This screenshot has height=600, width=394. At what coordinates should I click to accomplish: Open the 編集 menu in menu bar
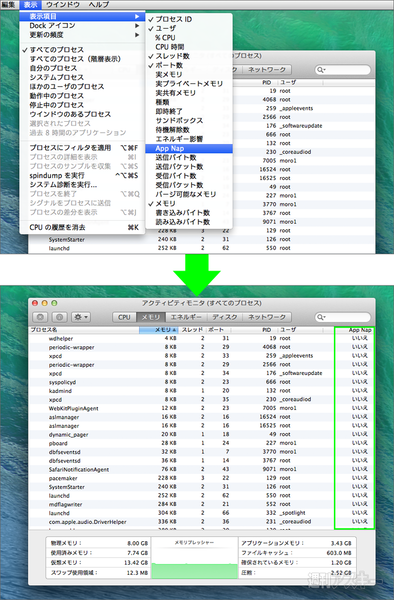pyautogui.click(x=8, y=5)
